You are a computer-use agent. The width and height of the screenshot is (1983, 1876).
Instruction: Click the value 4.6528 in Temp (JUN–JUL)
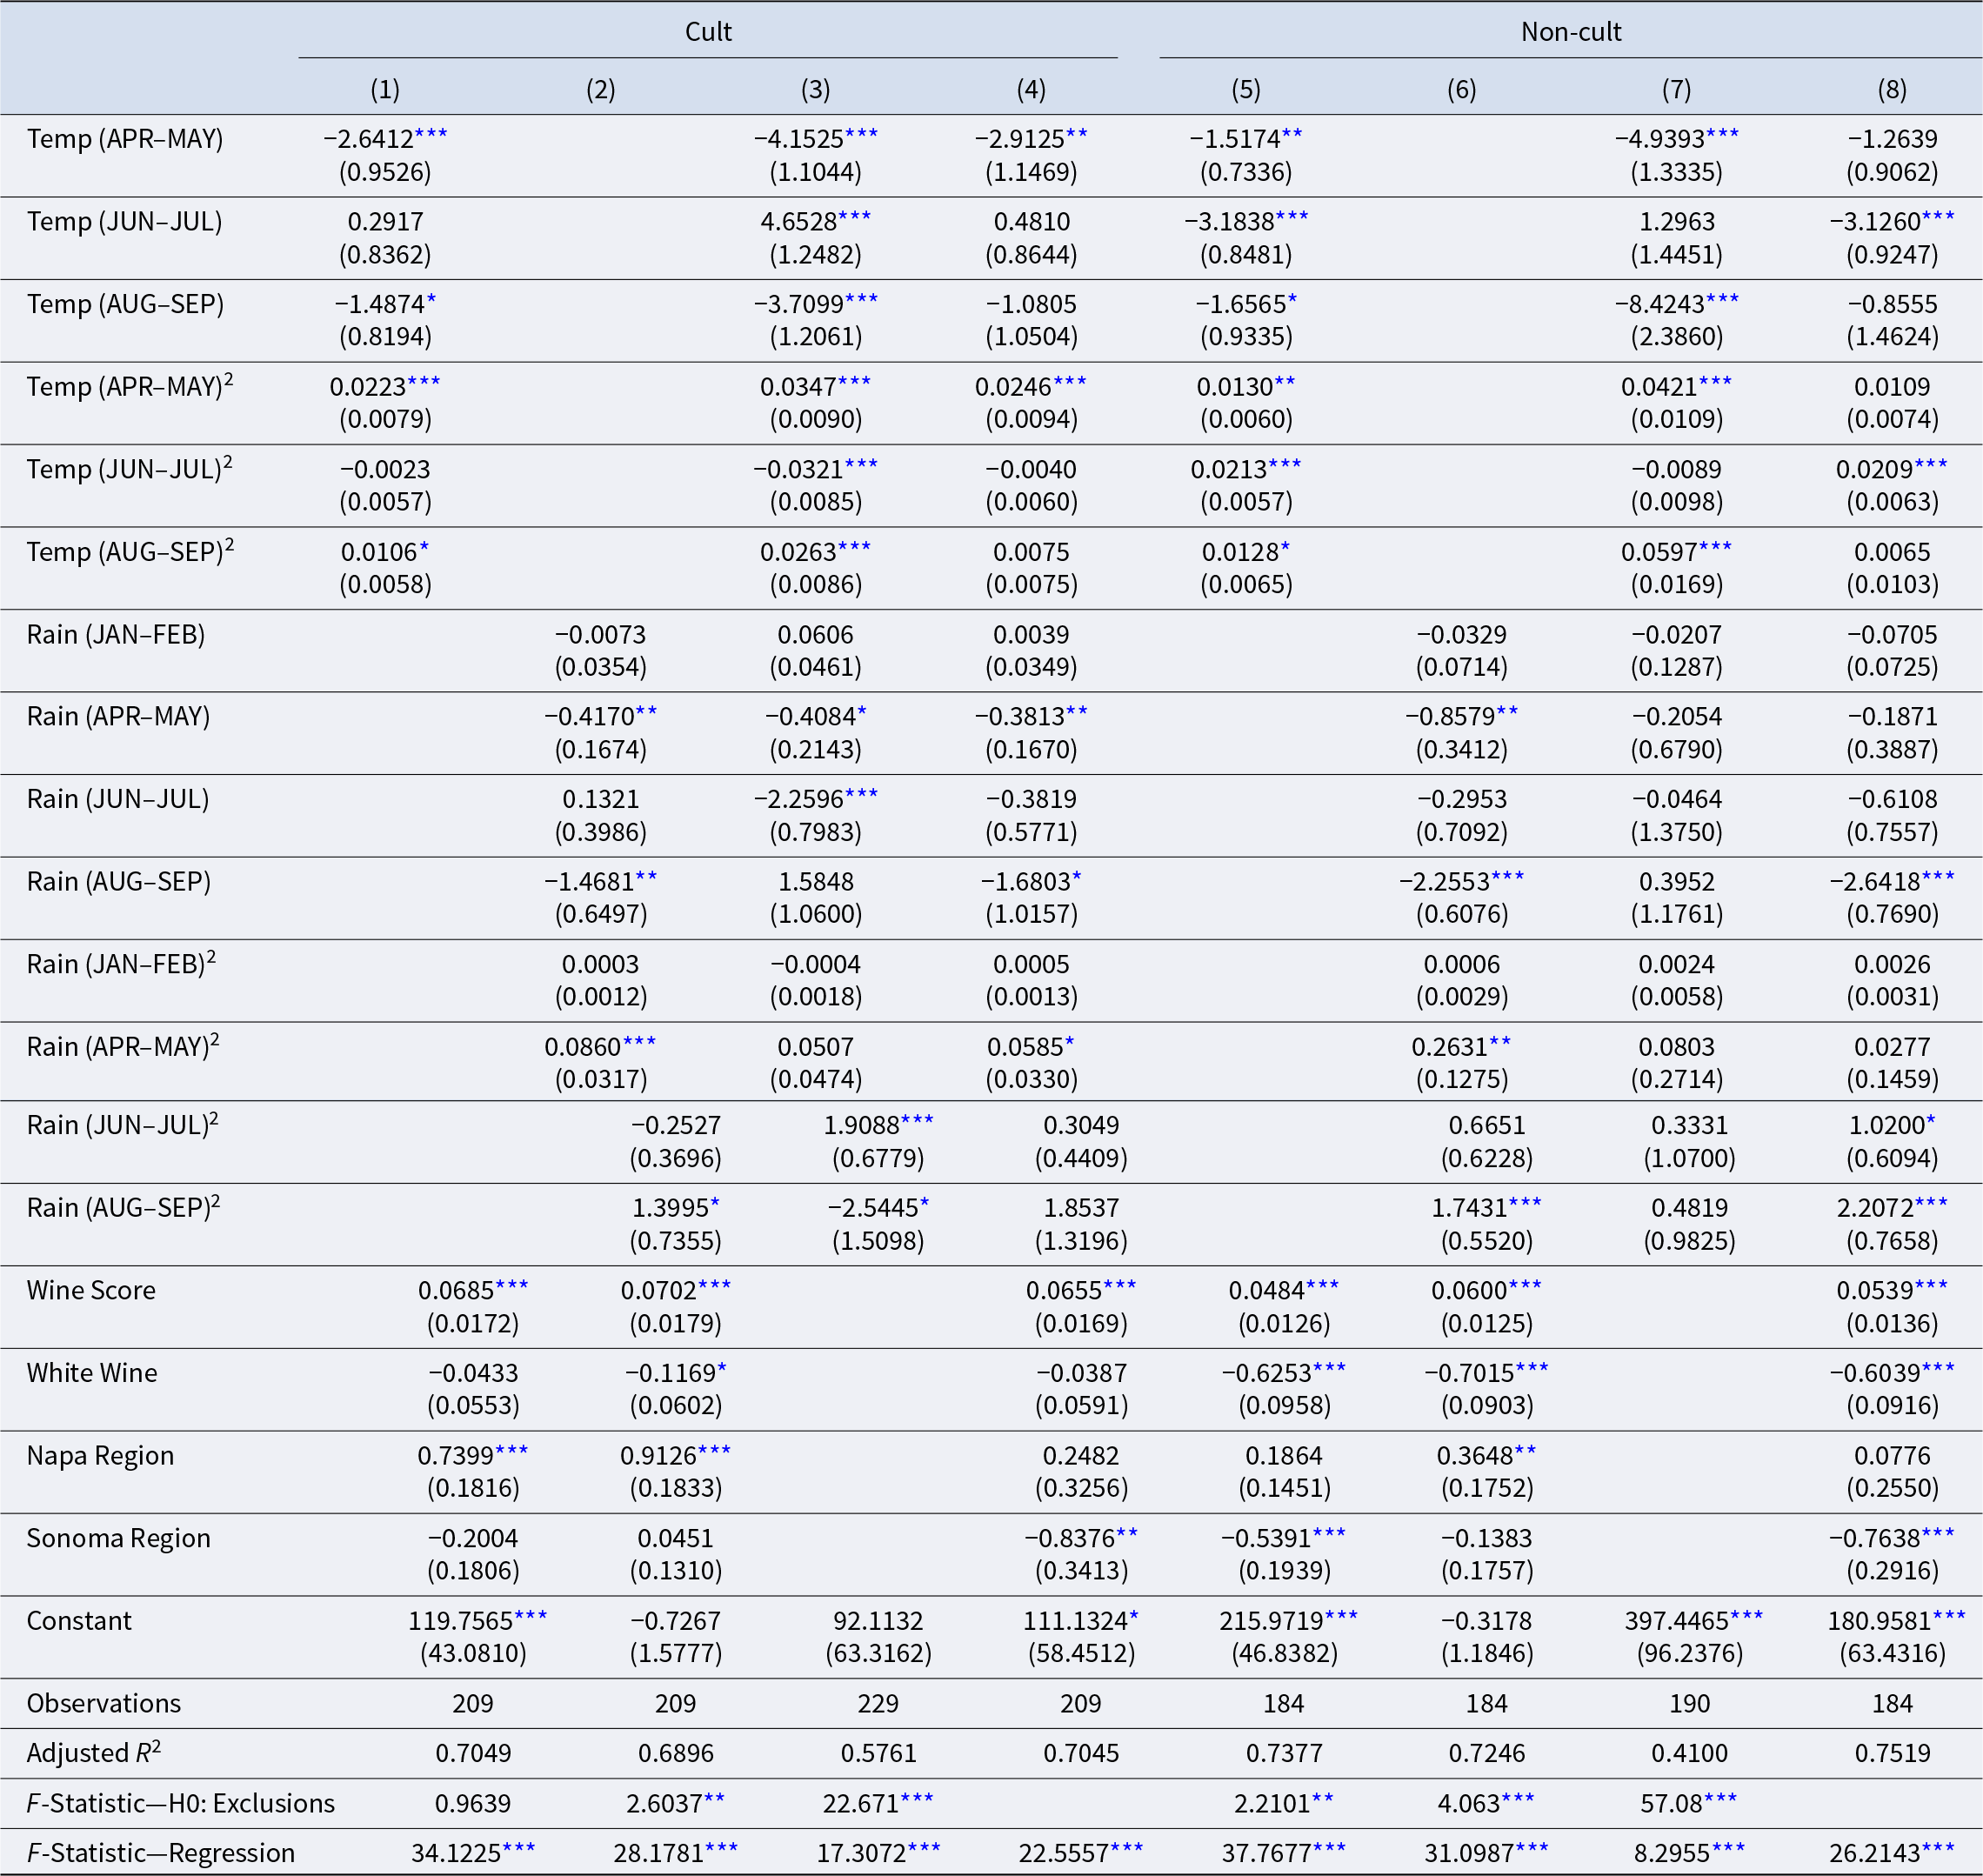click(798, 221)
